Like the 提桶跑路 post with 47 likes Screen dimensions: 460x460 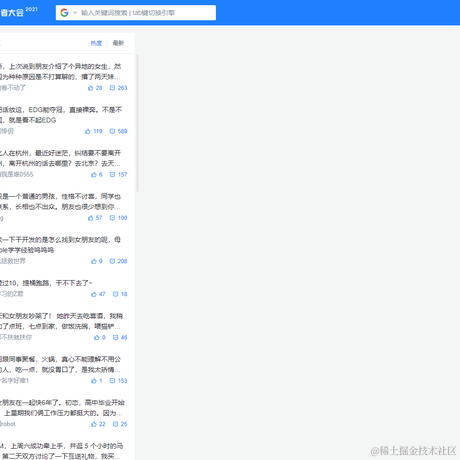point(98,294)
